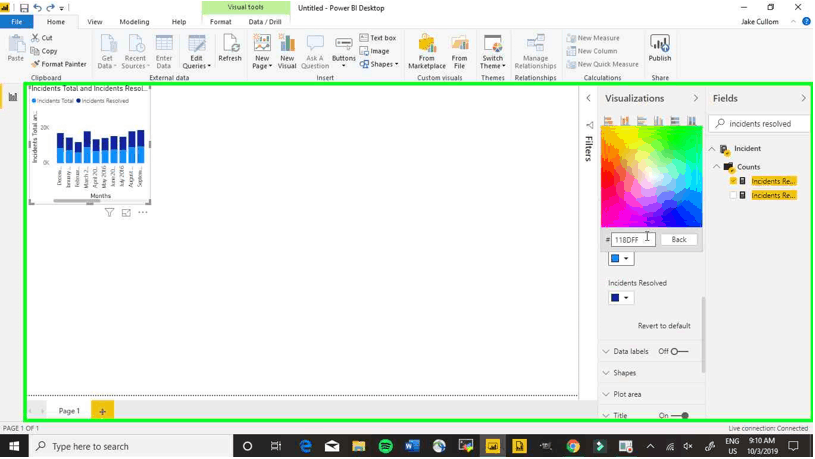The height and width of the screenshot is (459, 815).
Task: Select the Page 1 tab
Action: pyautogui.click(x=69, y=411)
